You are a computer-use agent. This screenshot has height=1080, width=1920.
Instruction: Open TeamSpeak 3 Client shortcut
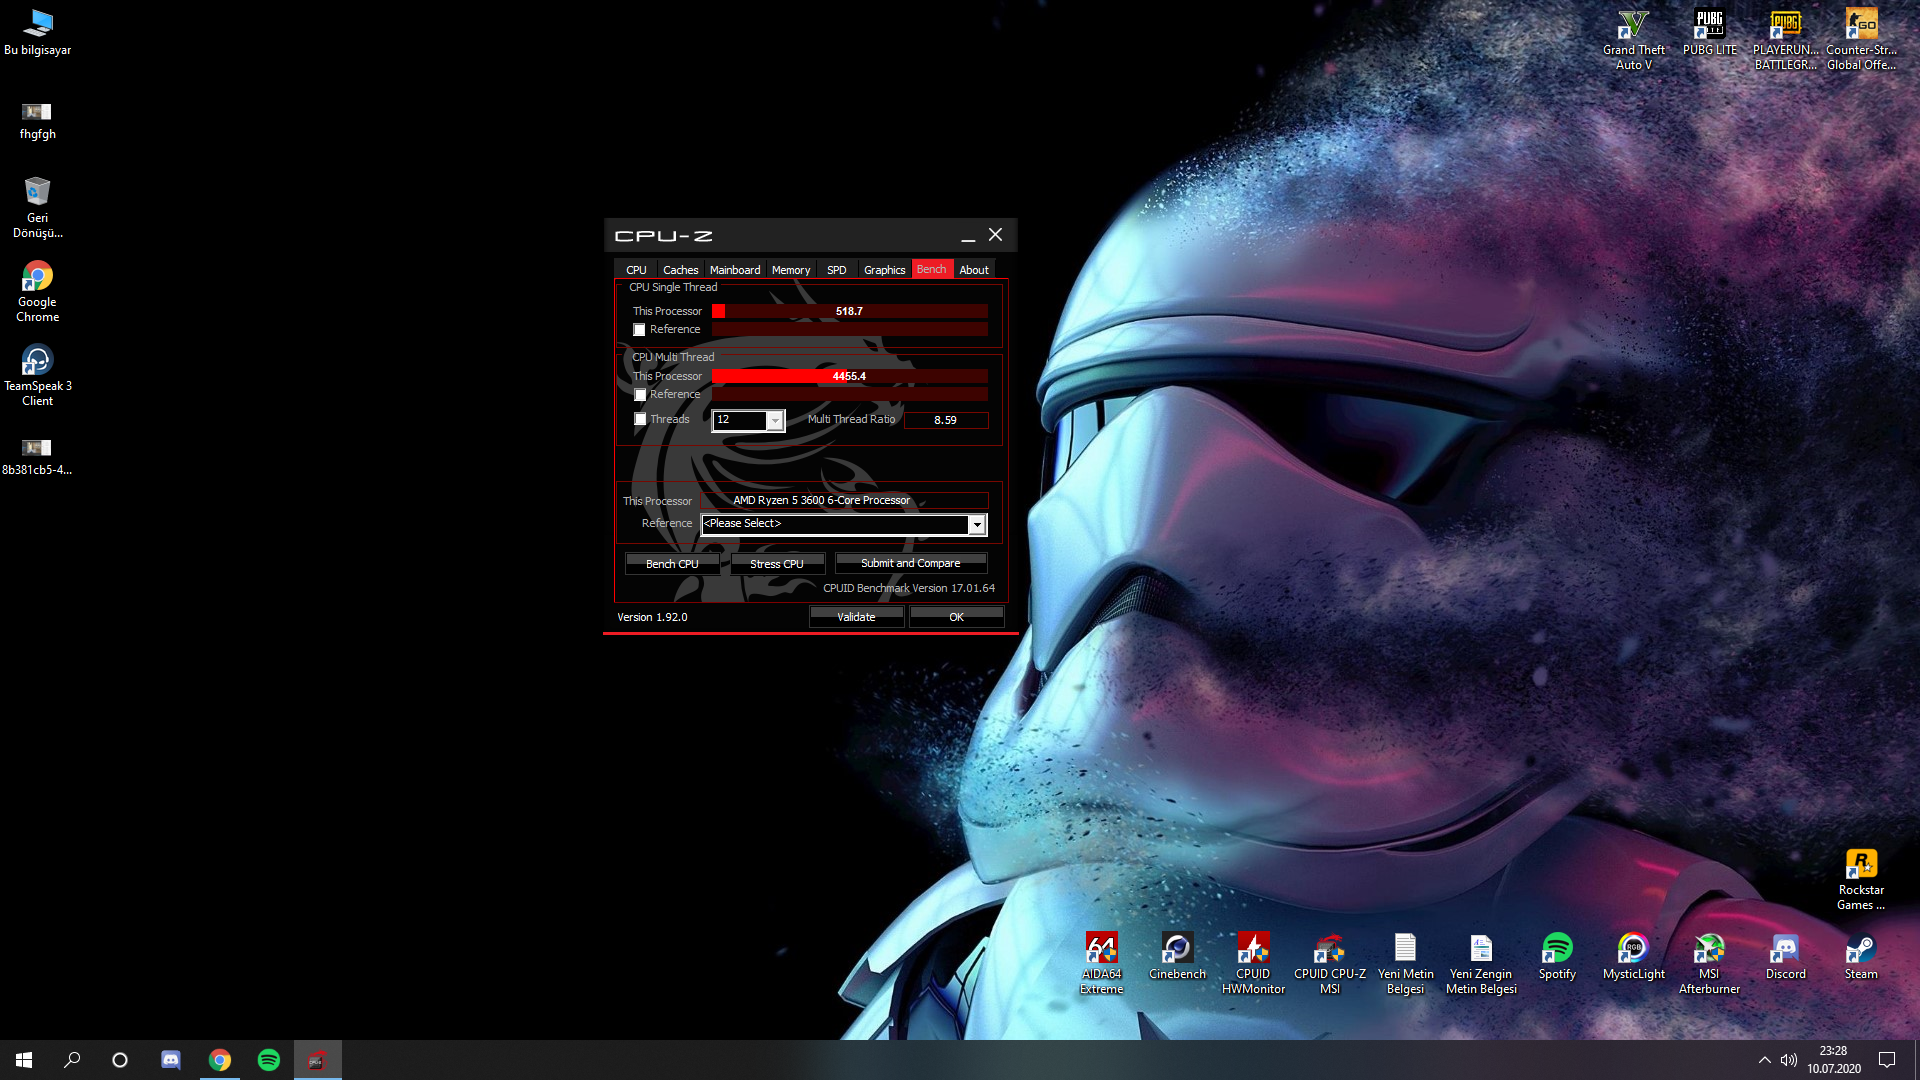pyautogui.click(x=37, y=375)
